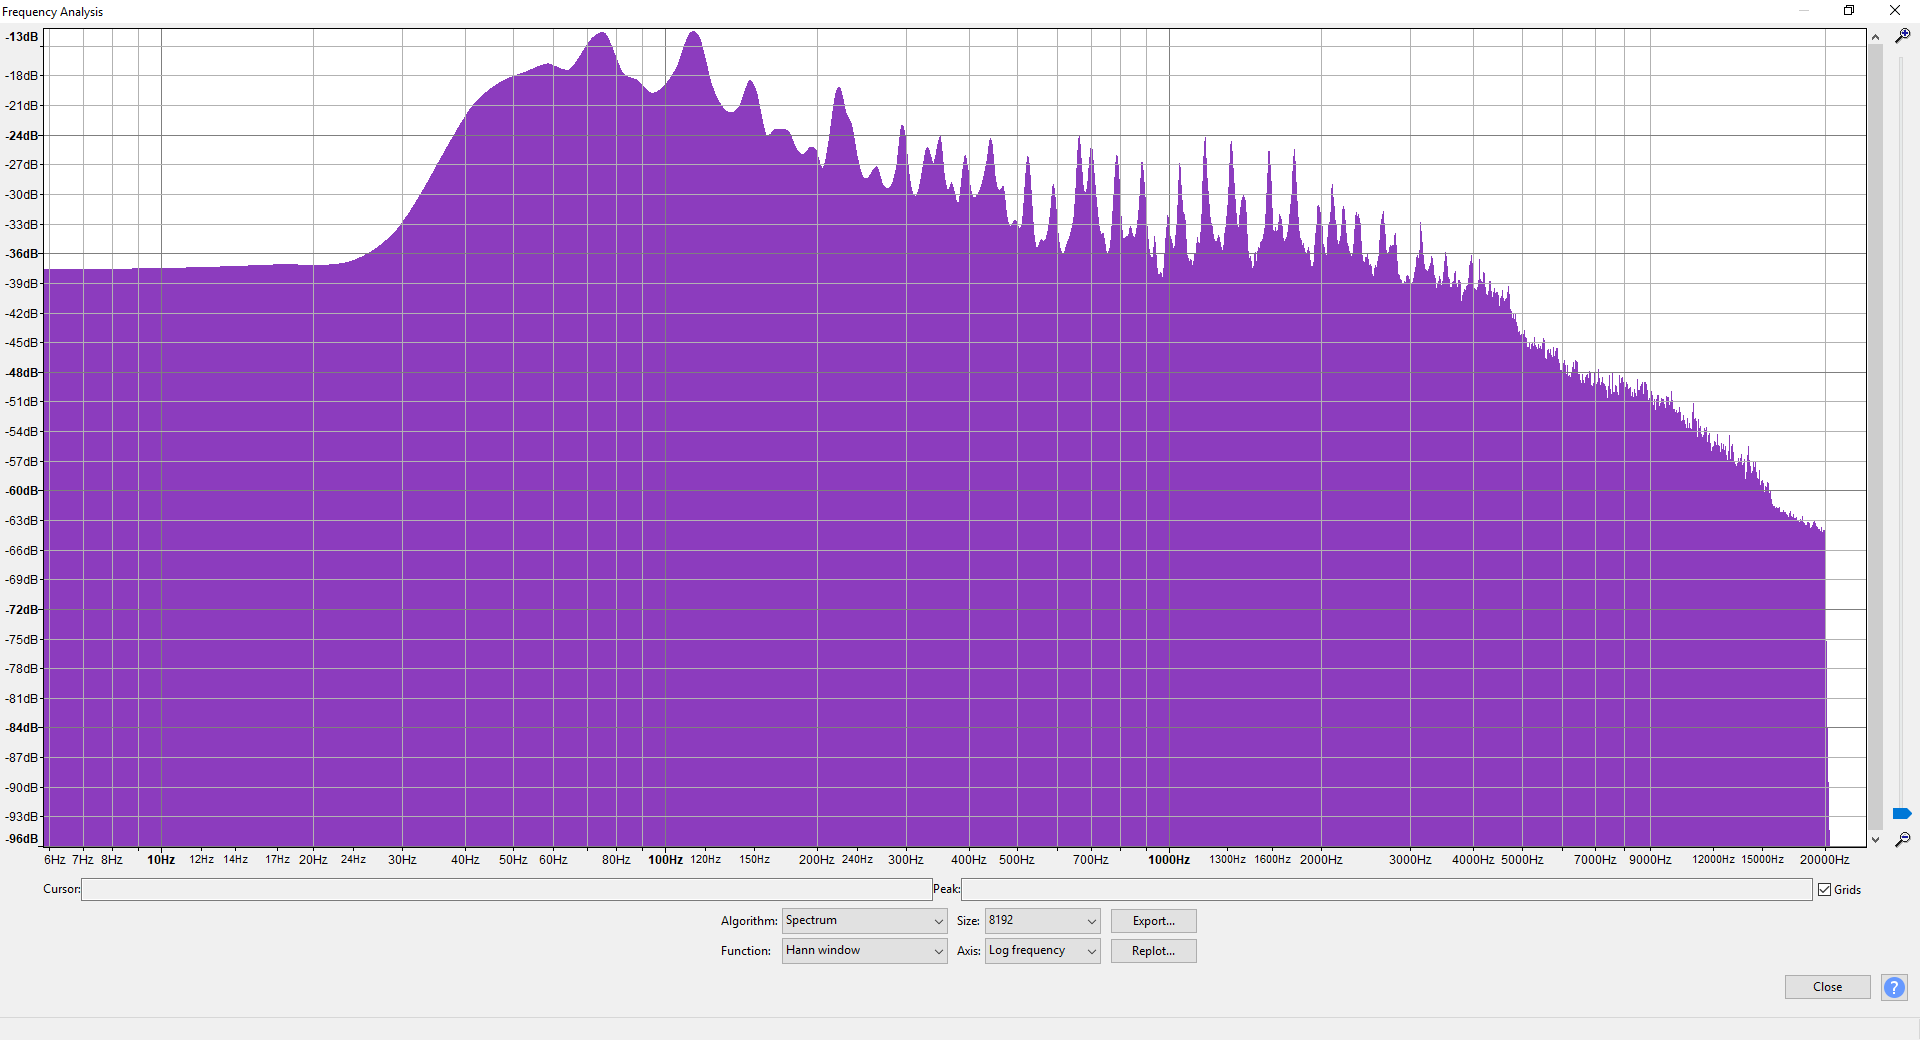Click the vertical scrollbar up arrow
Viewport: 1920px width, 1040px height.
1875,37
